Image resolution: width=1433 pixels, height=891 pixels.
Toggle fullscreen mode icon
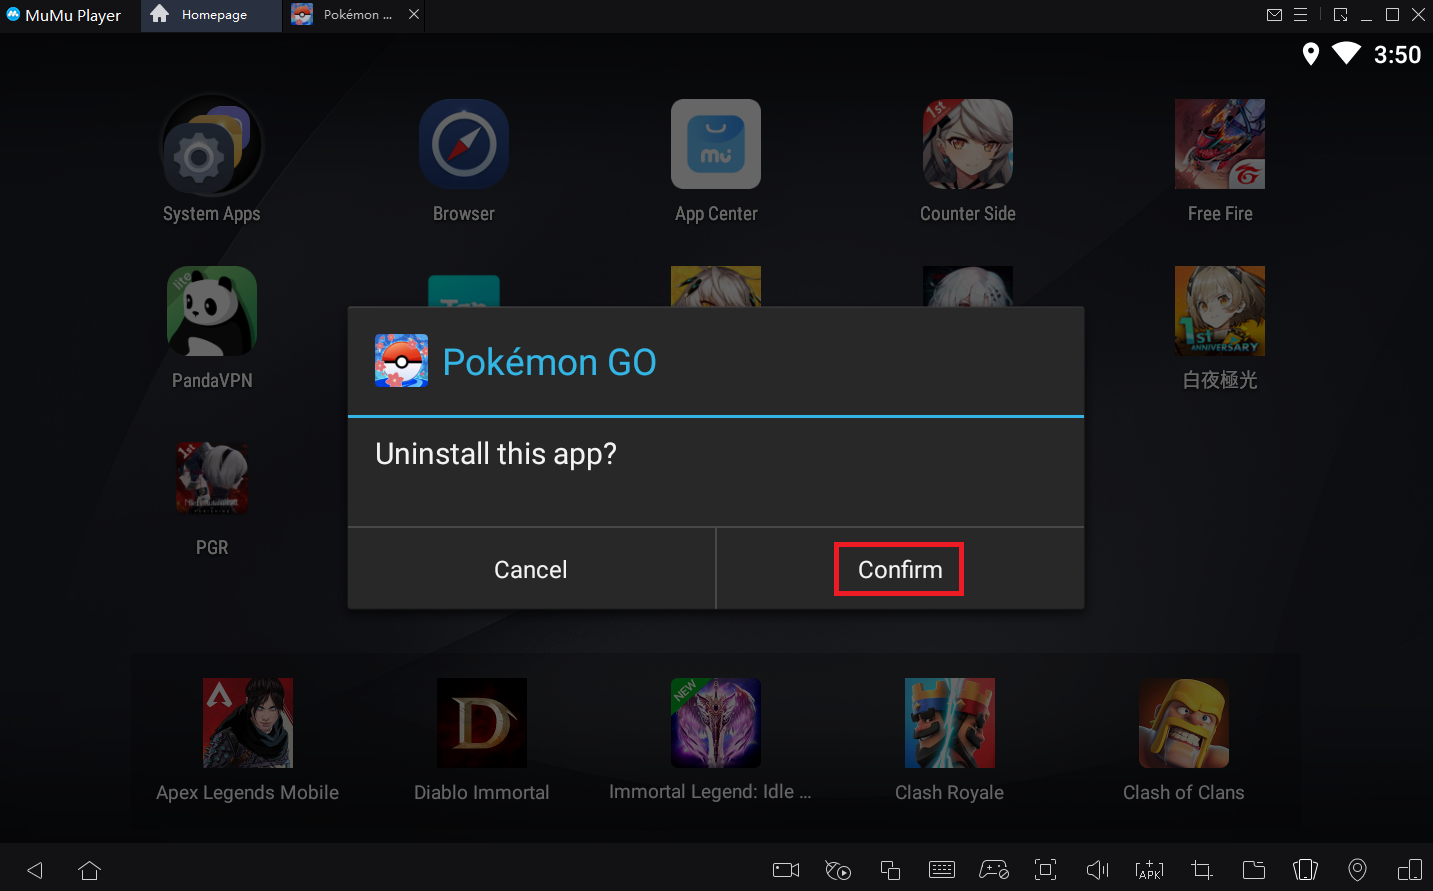click(x=1046, y=870)
